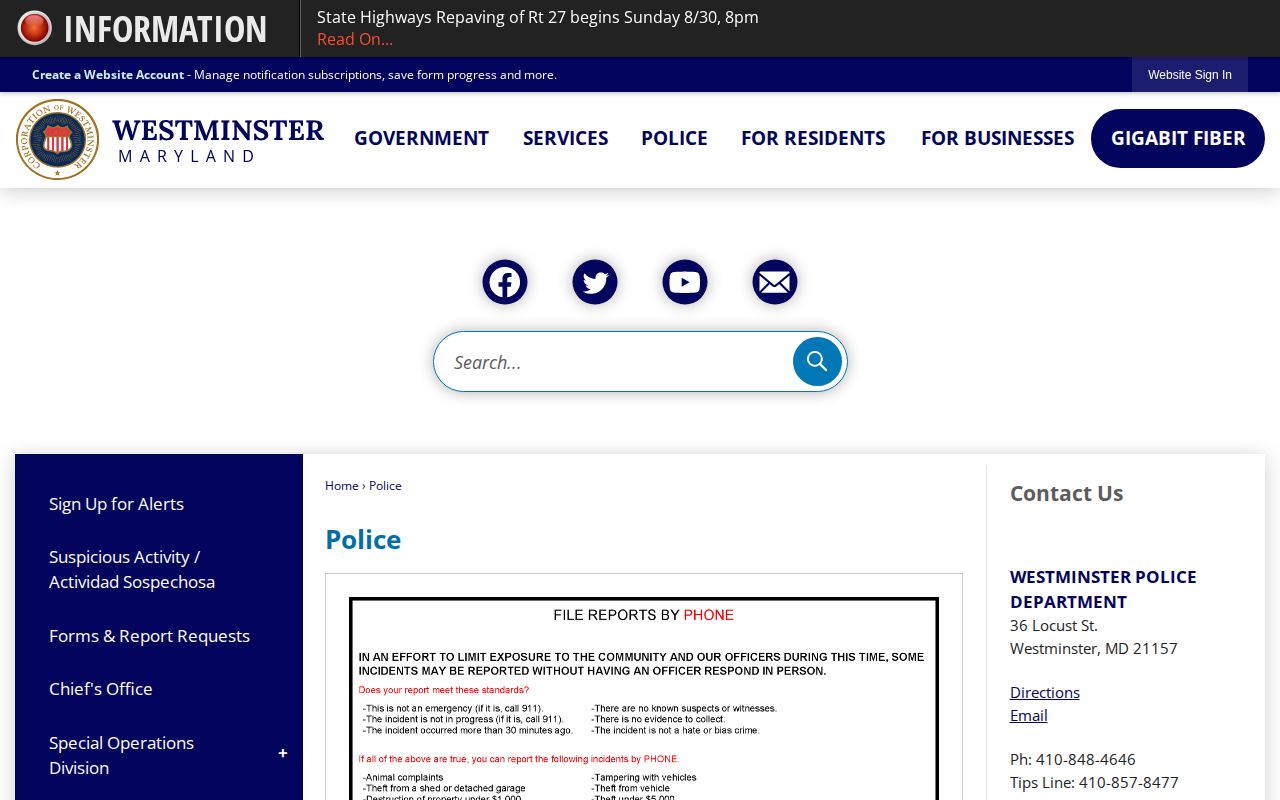Click the File Reports by Phone flyer image

tap(644, 698)
